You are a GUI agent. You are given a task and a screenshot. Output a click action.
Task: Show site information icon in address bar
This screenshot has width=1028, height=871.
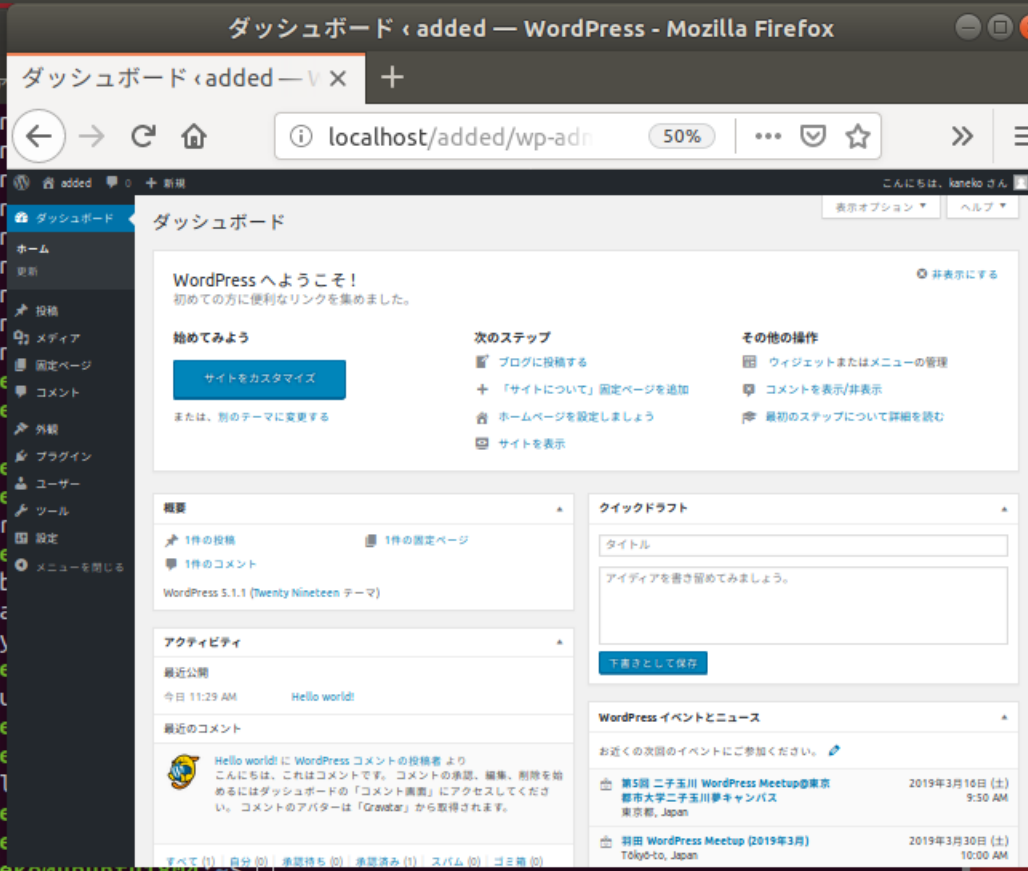(x=301, y=136)
